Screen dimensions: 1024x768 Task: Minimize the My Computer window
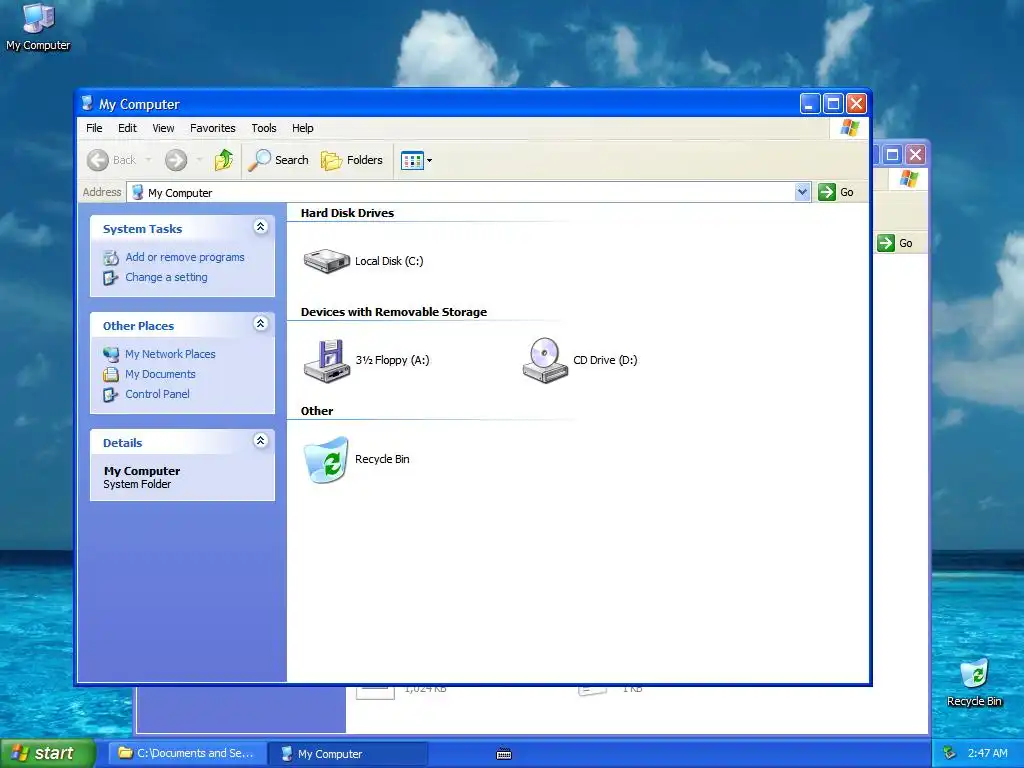coord(810,103)
